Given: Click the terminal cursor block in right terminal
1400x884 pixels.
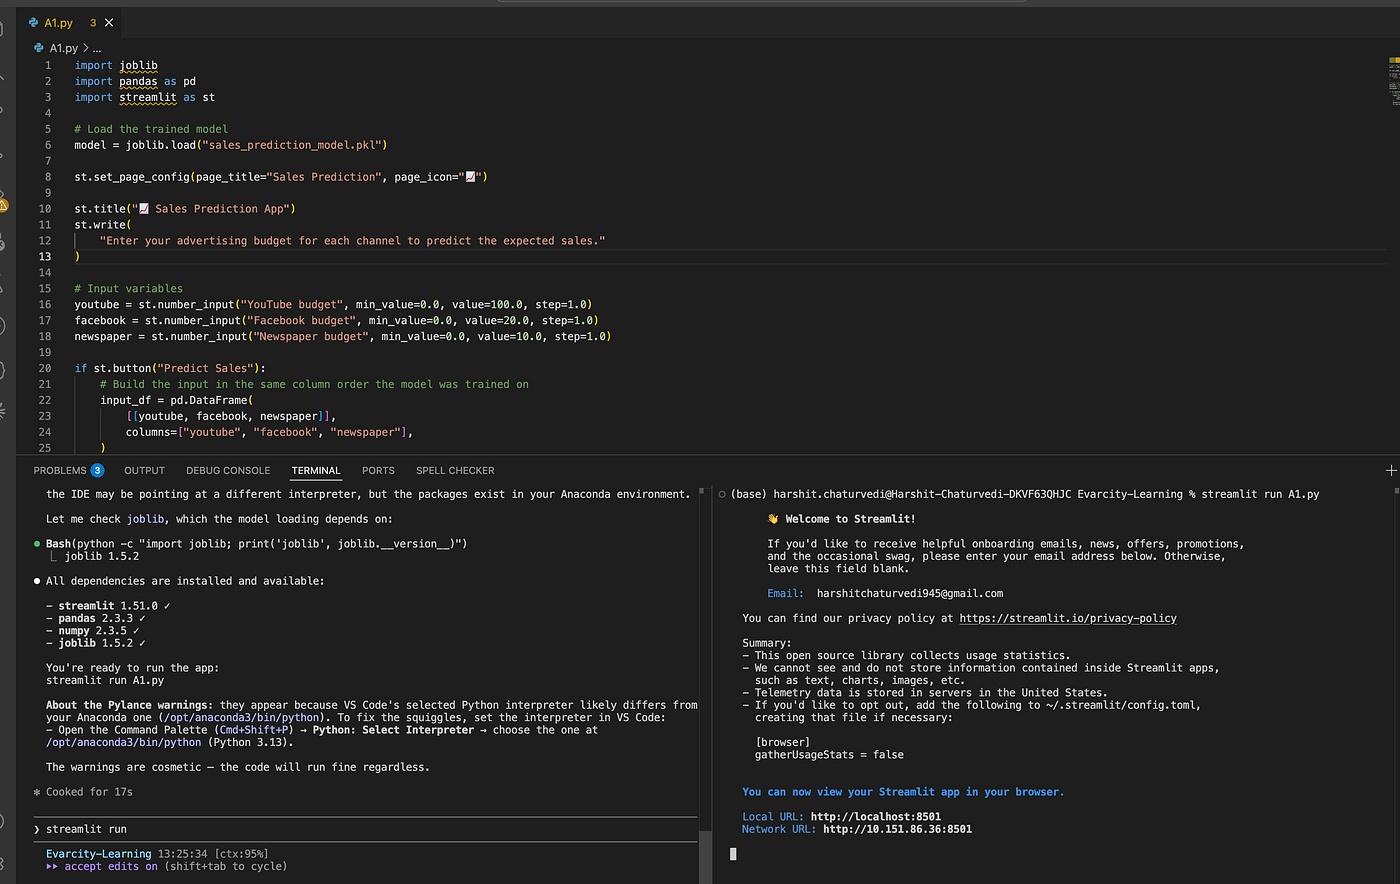Looking at the screenshot, I should (x=733, y=854).
